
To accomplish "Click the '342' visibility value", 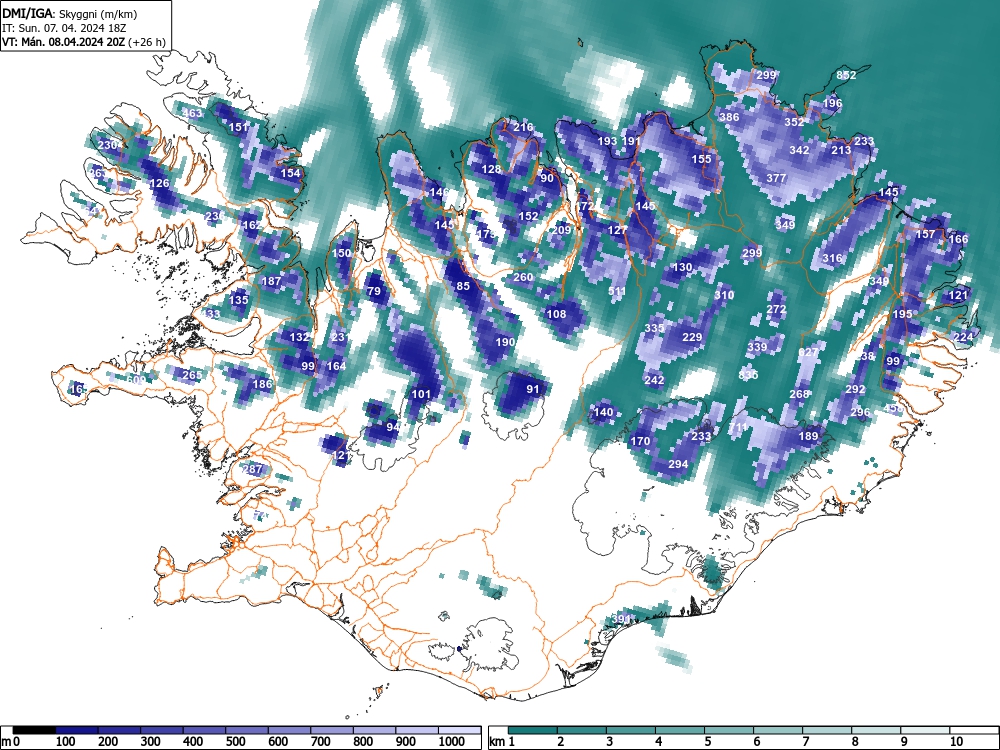I will (799, 151).
